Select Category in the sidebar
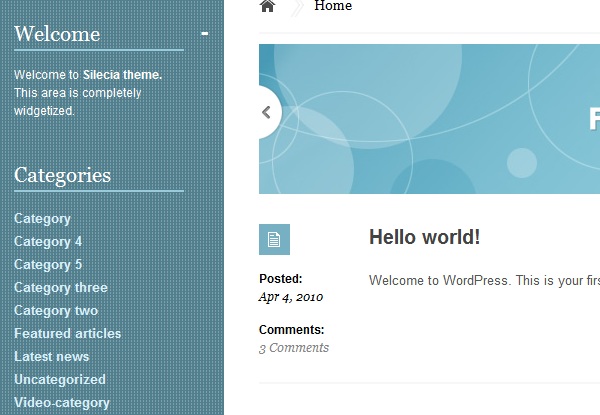 pyautogui.click(x=42, y=218)
